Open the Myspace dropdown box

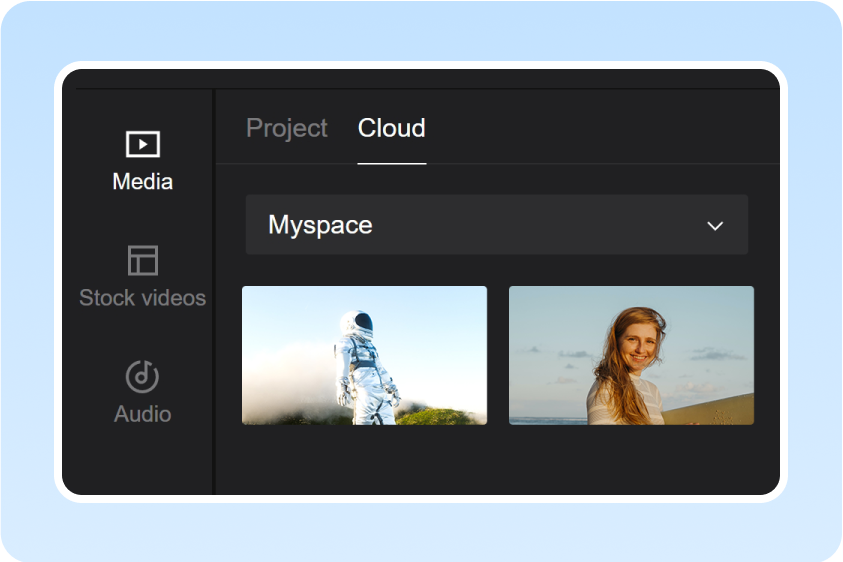click(x=496, y=225)
